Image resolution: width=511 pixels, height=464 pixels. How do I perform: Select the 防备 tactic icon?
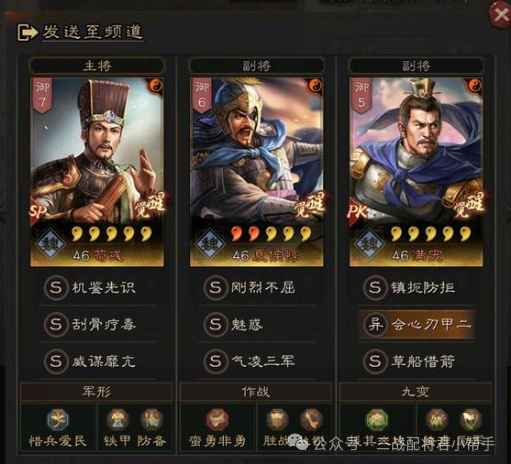click(x=152, y=420)
